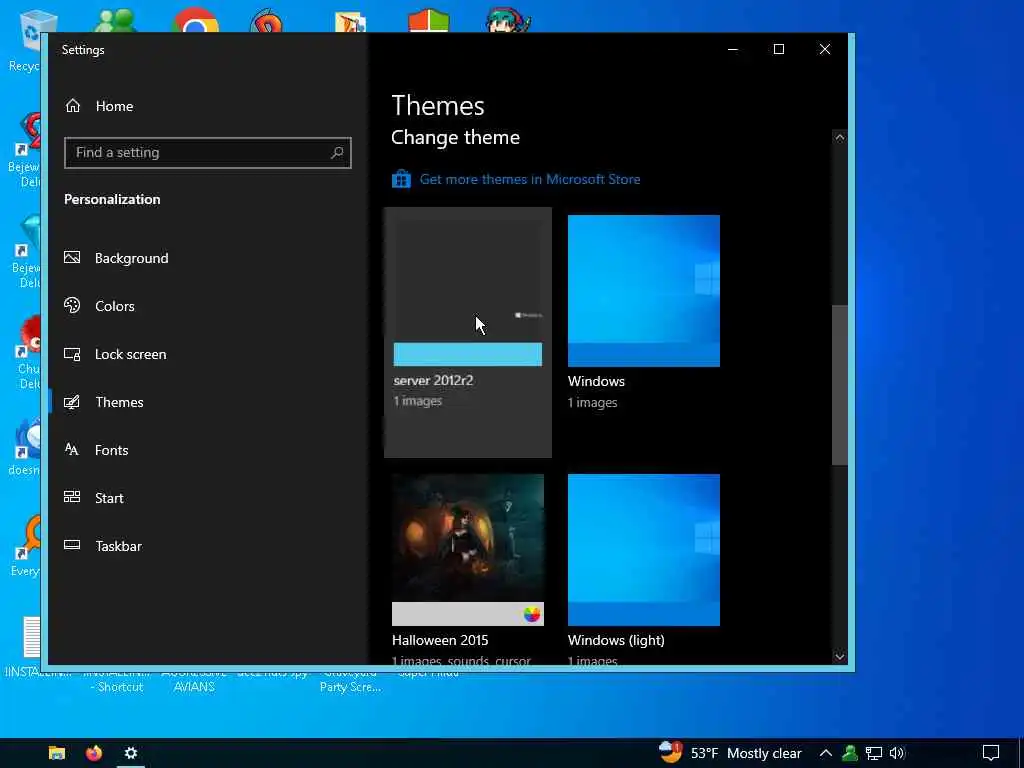Viewport: 1024px width, 768px height.
Task: Apply the Halloween 2015 theme
Action: [468, 550]
